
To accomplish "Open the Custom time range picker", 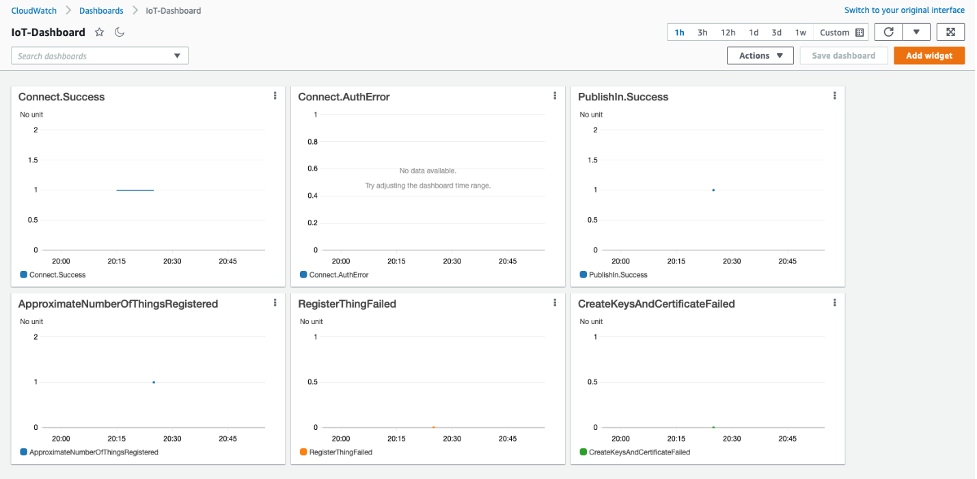I will click(x=841, y=32).
